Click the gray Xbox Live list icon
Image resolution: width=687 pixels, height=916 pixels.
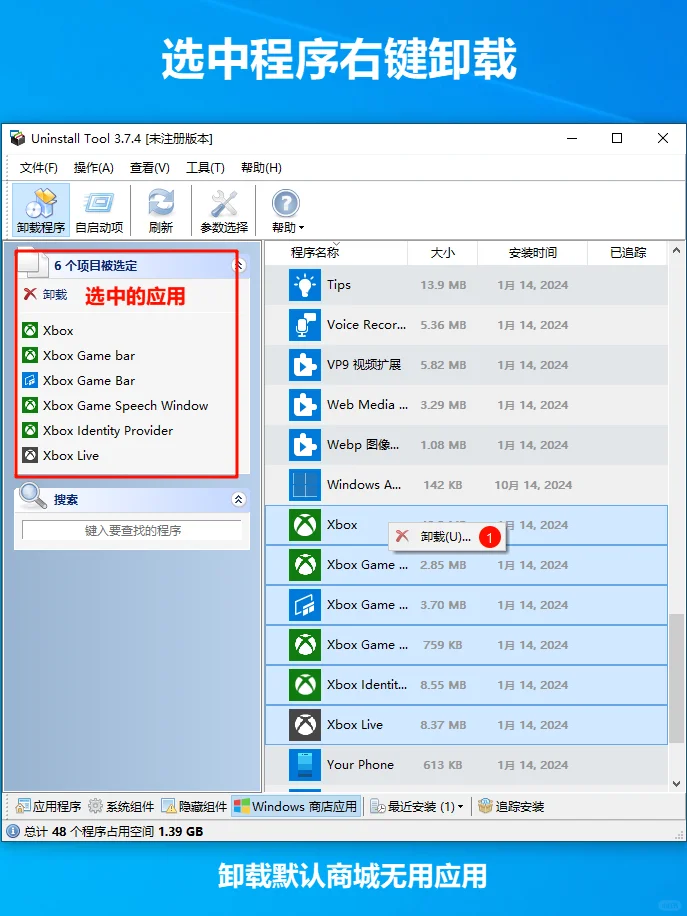[305, 724]
